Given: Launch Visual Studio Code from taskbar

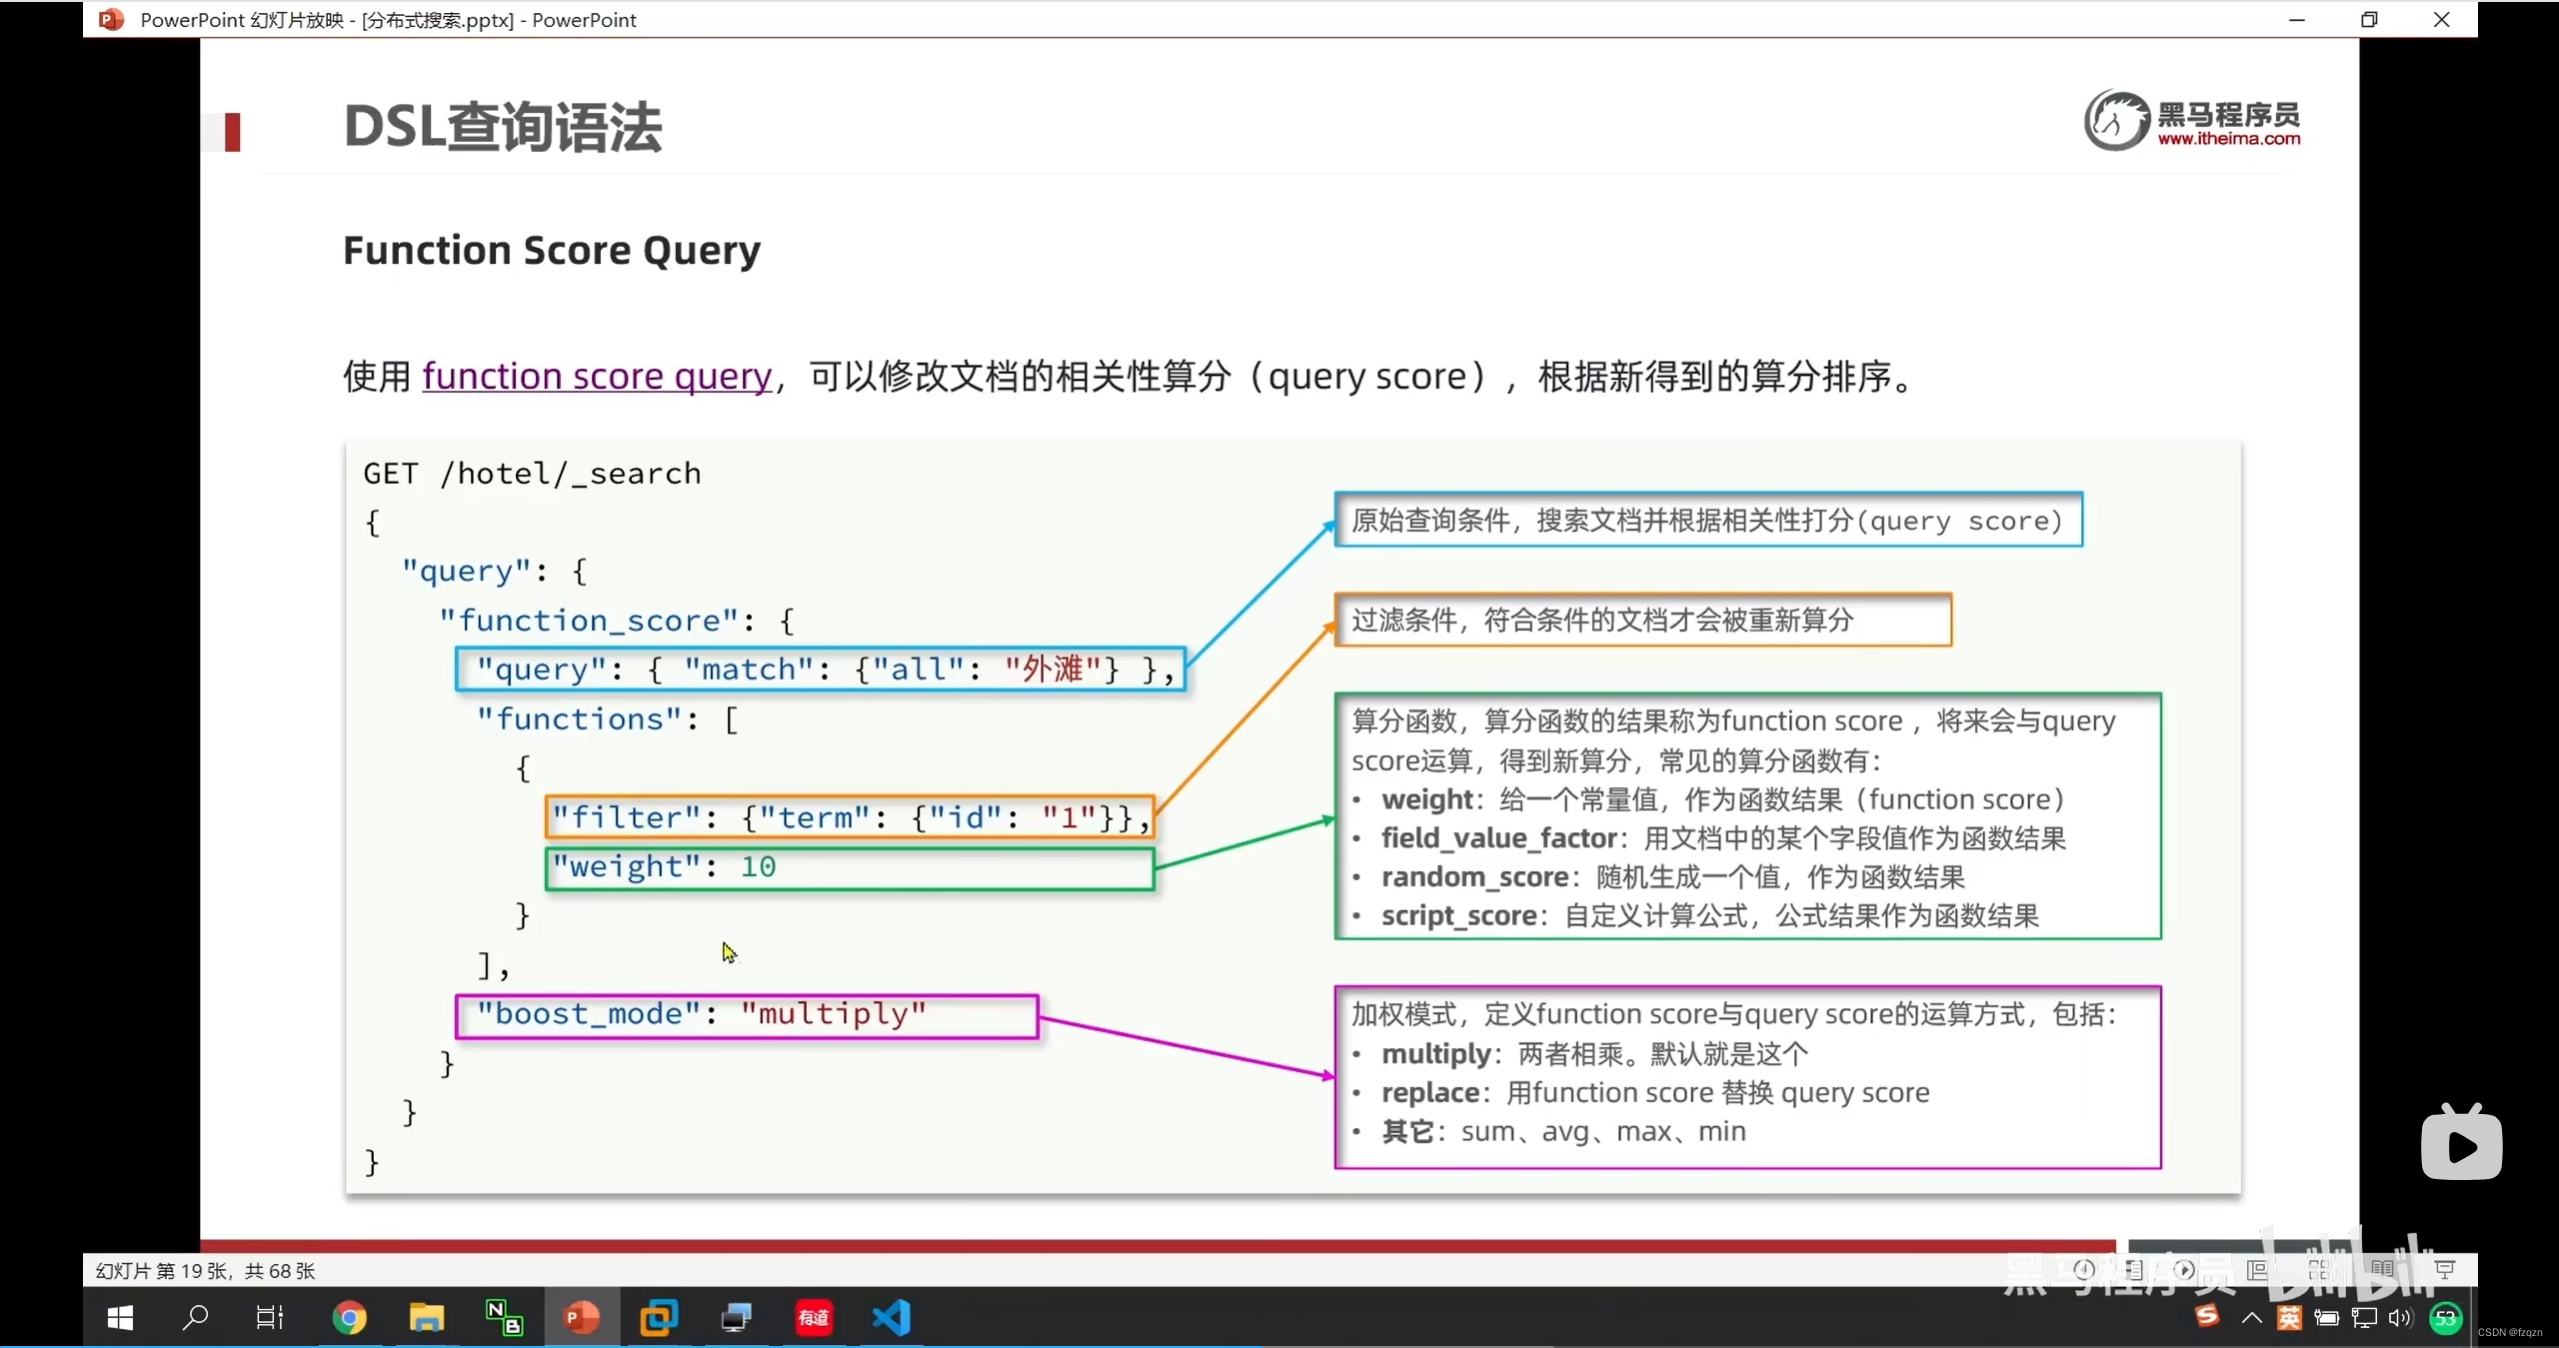Looking at the screenshot, I should (x=891, y=1318).
